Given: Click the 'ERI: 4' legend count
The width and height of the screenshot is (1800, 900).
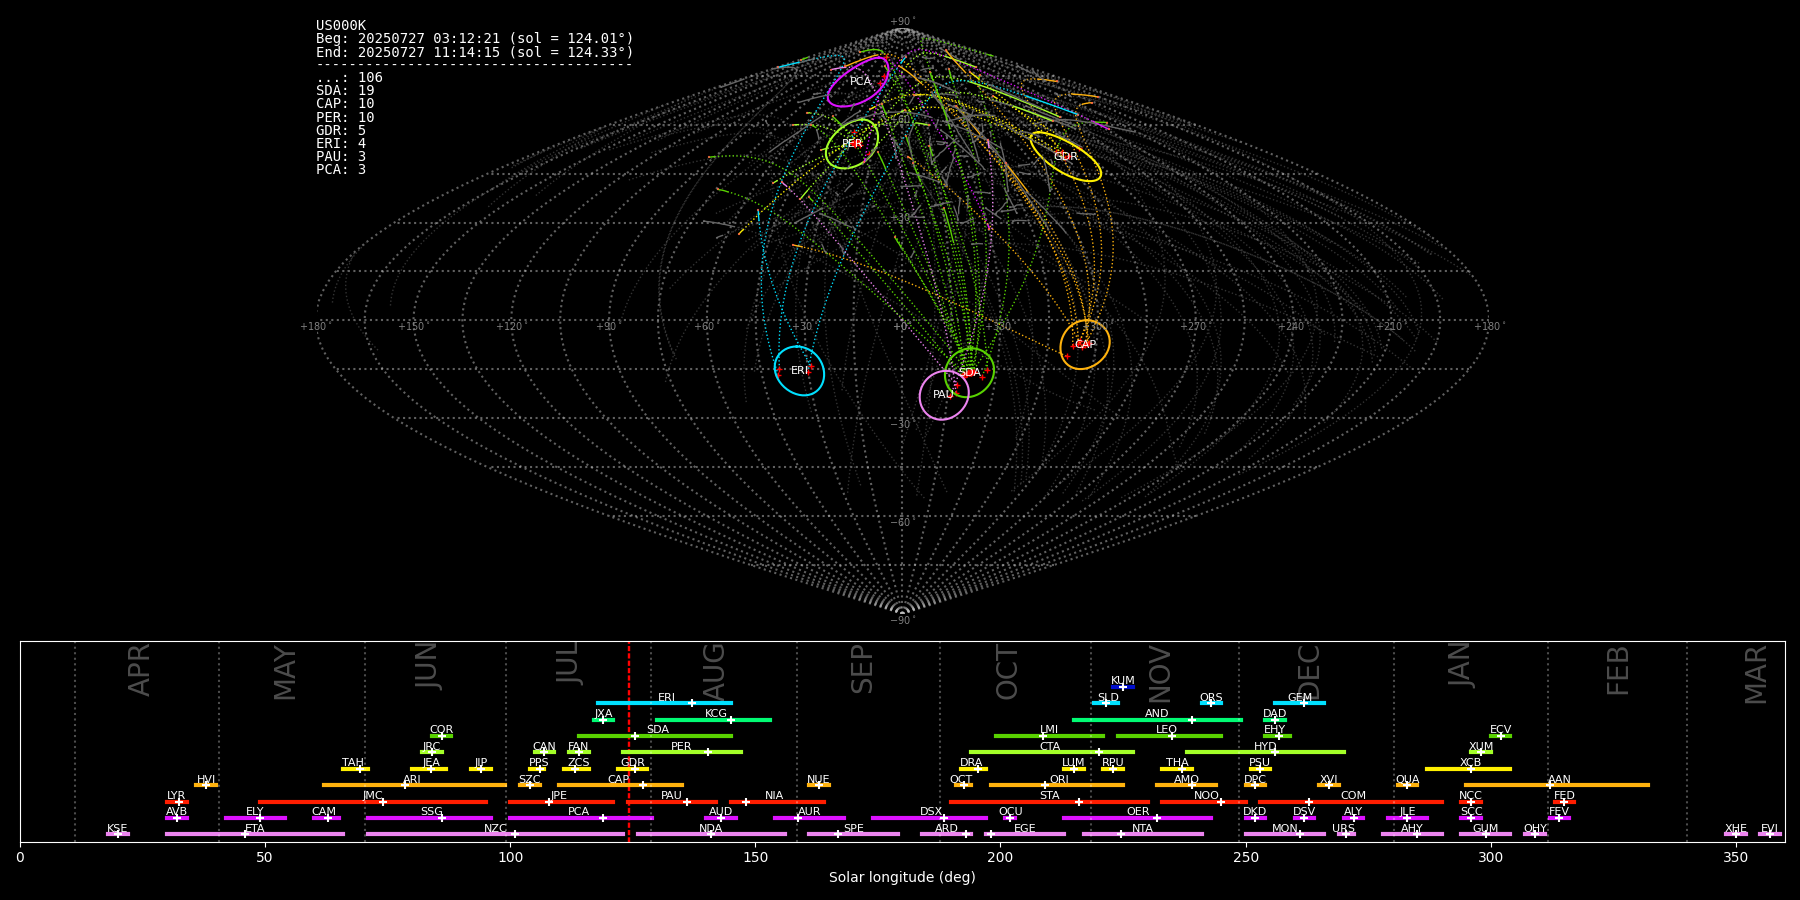Looking at the screenshot, I should (x=341, y=144).
